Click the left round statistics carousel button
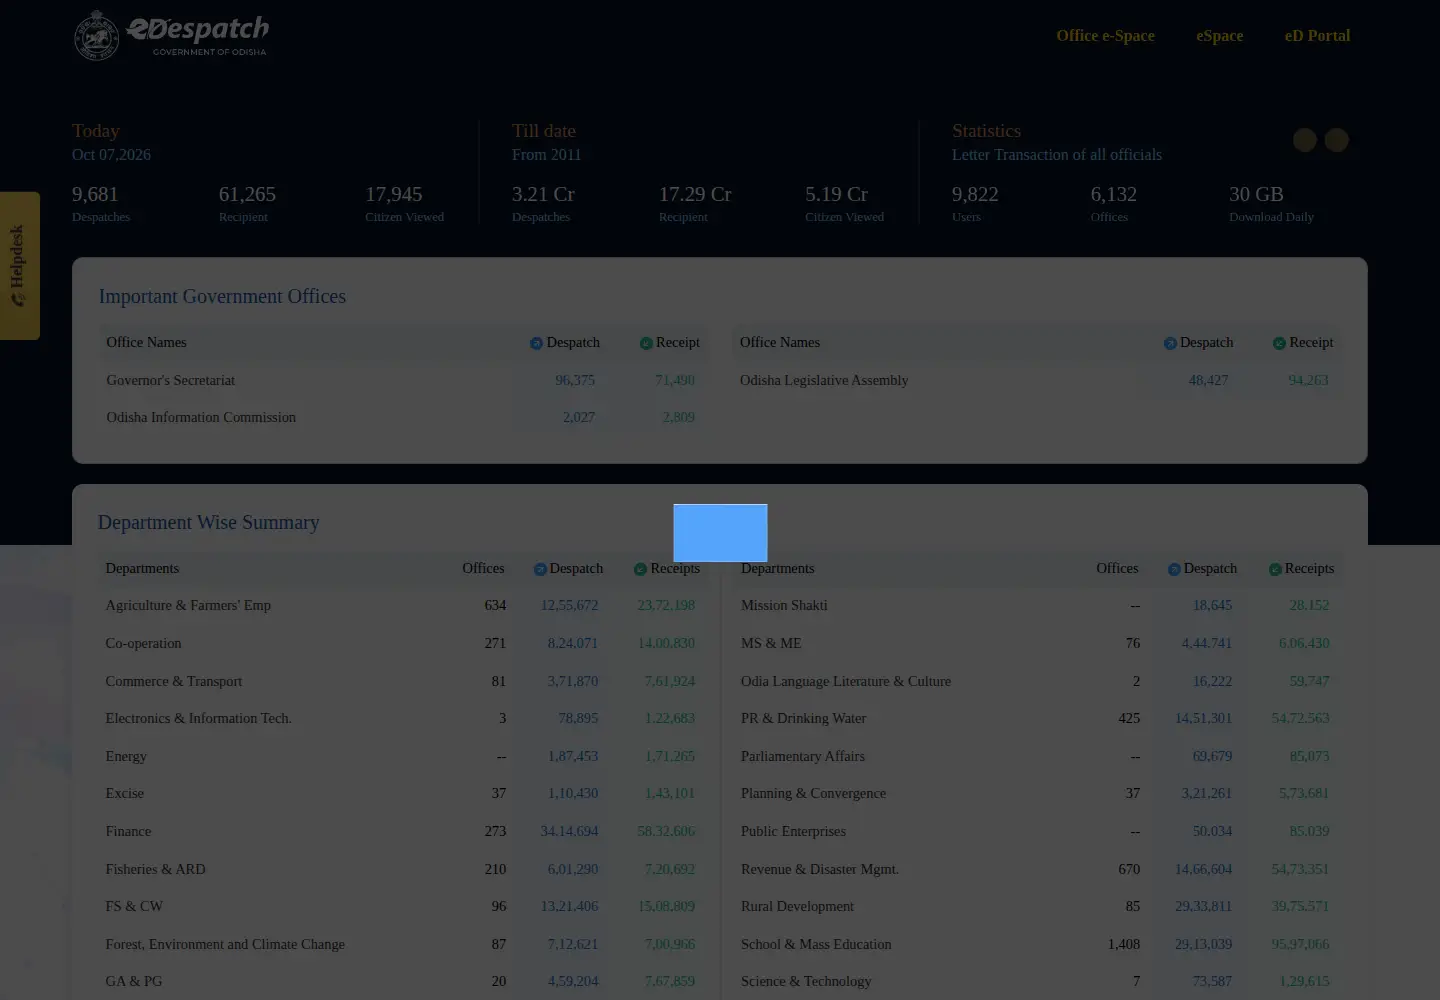The width and height of the screenshot is (1440, 1000). click(x=1304, y=140)
